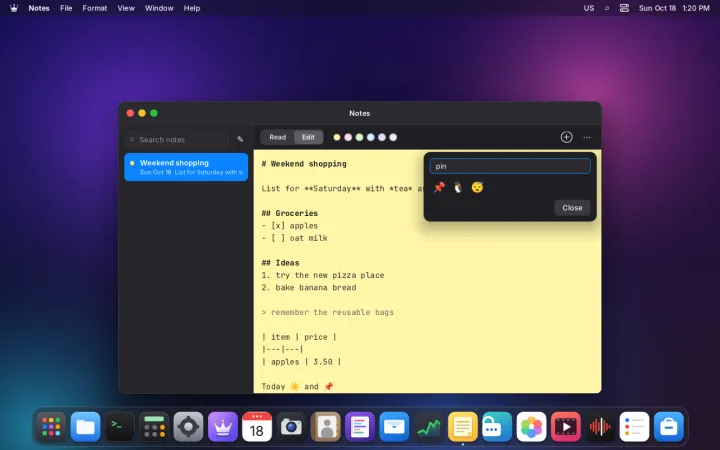
Task: Open the three-dot more options menu
Action: point(587,137)
